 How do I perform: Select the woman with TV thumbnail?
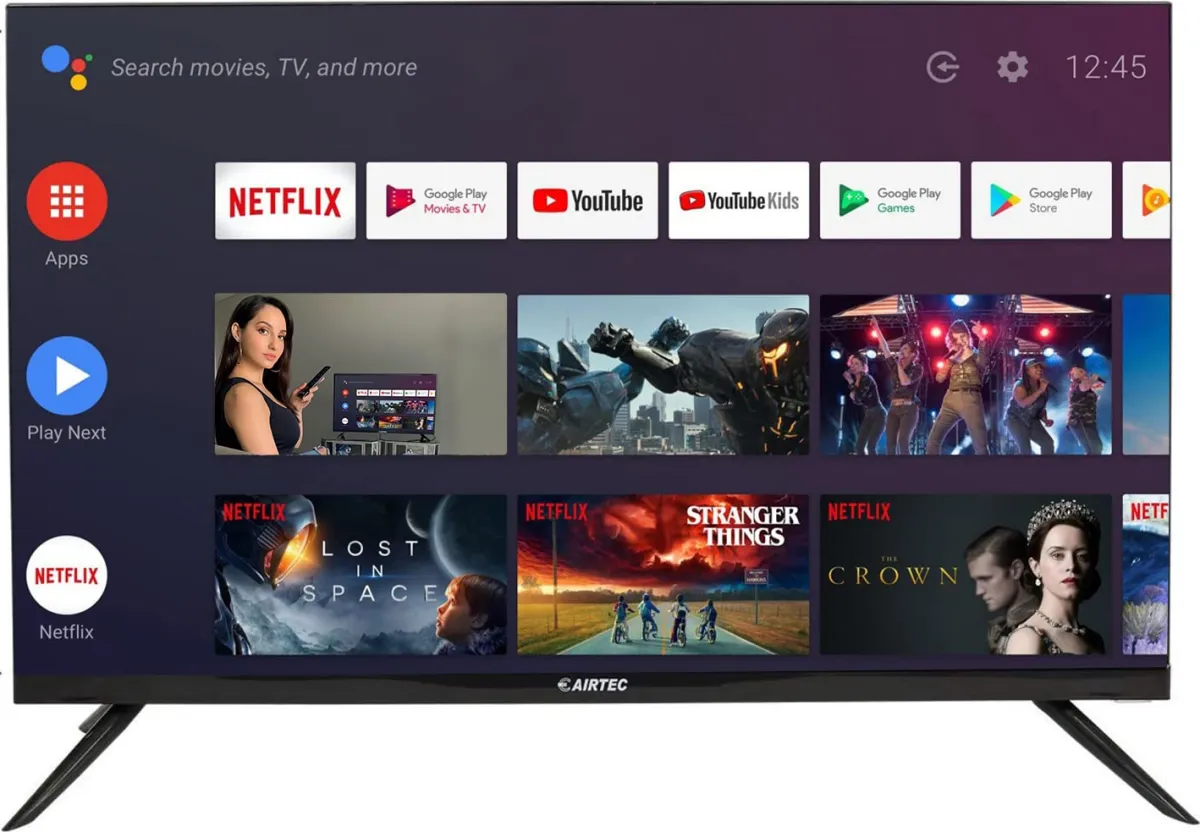[x=360, y=374]
